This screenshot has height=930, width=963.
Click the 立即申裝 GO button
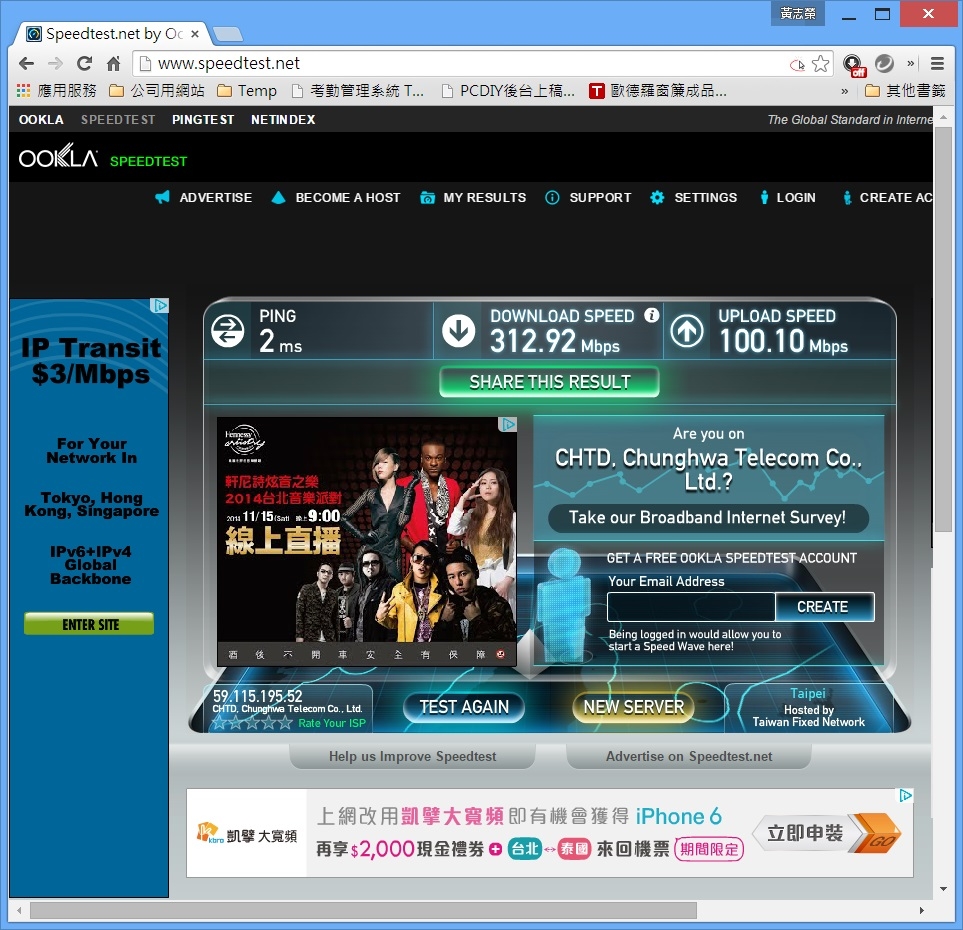[827, 834]
